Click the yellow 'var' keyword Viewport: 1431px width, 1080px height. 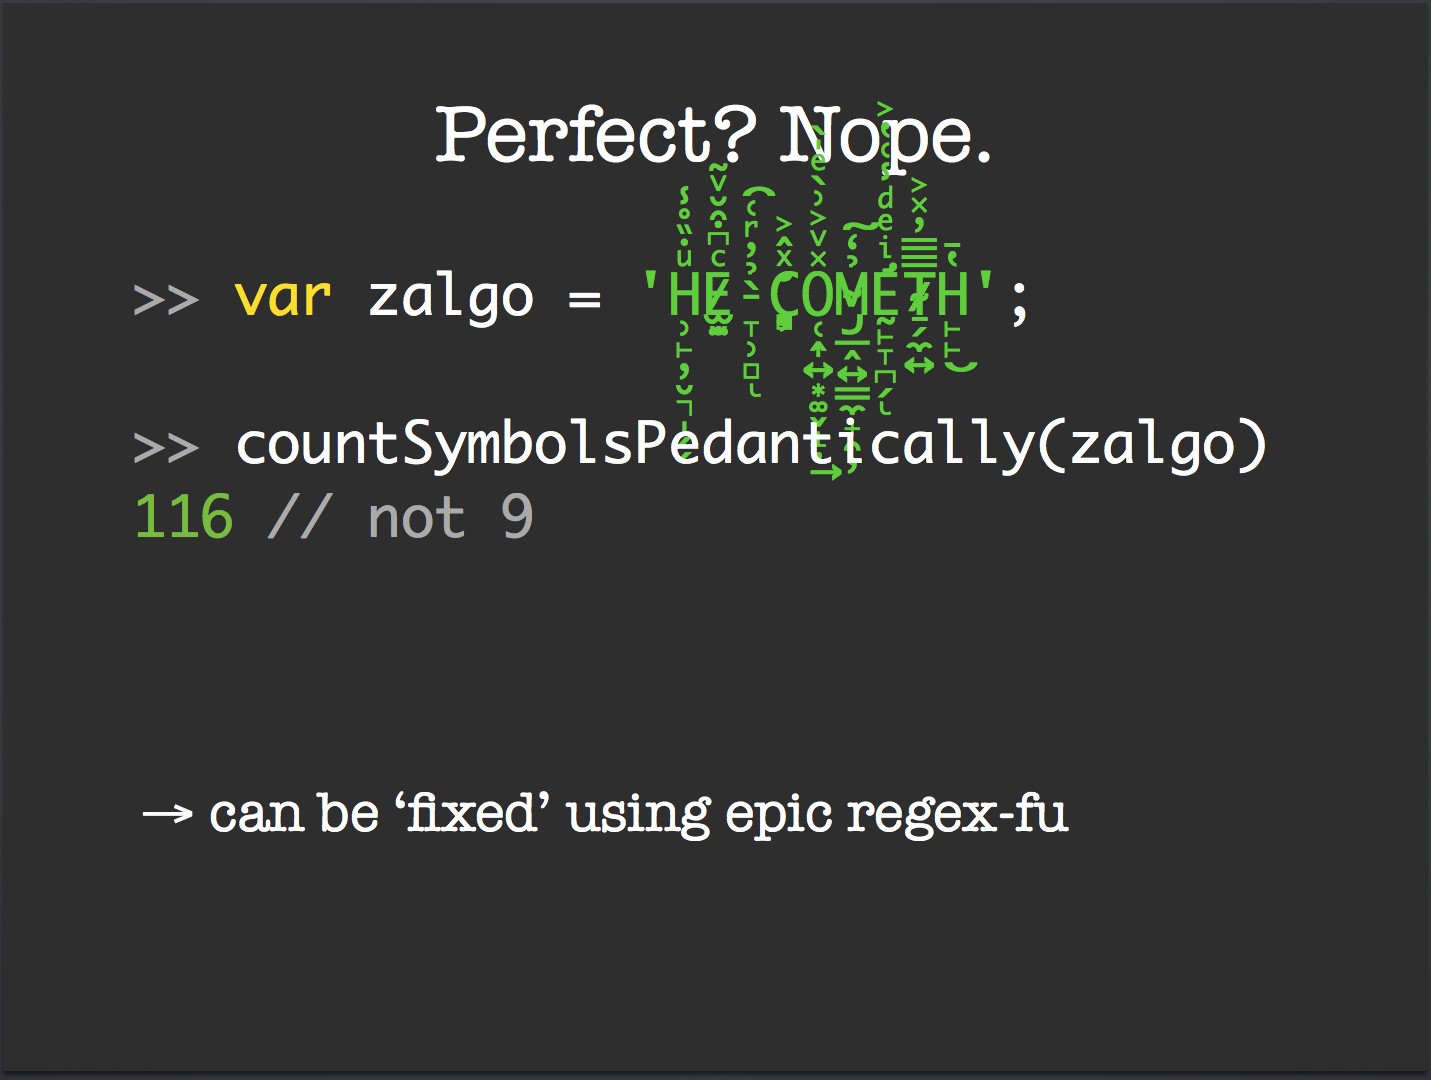coord(283,297)
